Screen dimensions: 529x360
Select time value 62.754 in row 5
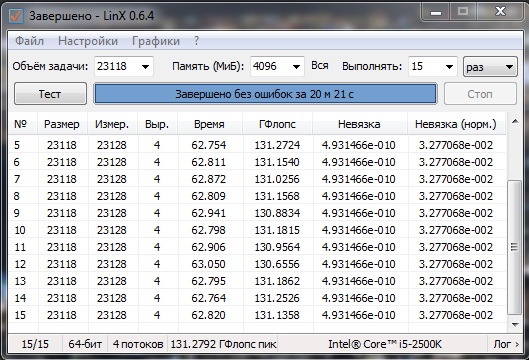209,145
